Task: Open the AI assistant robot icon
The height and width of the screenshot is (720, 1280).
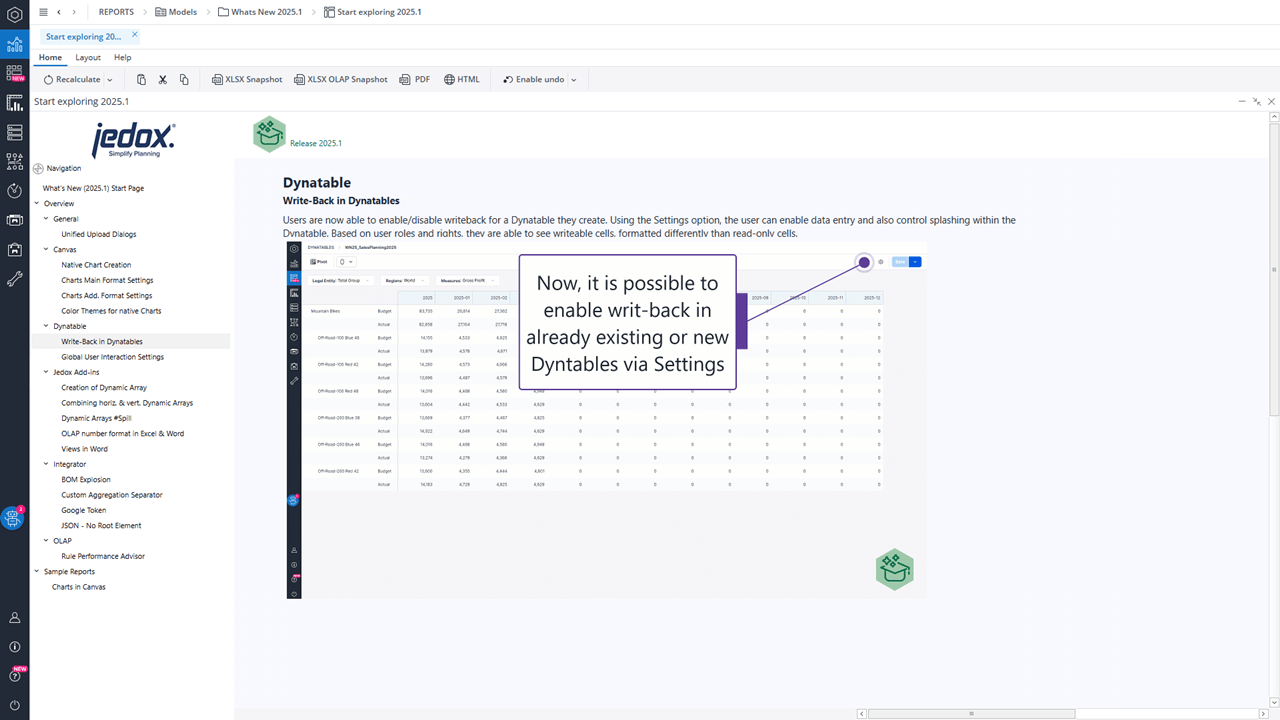Action: 12,518
